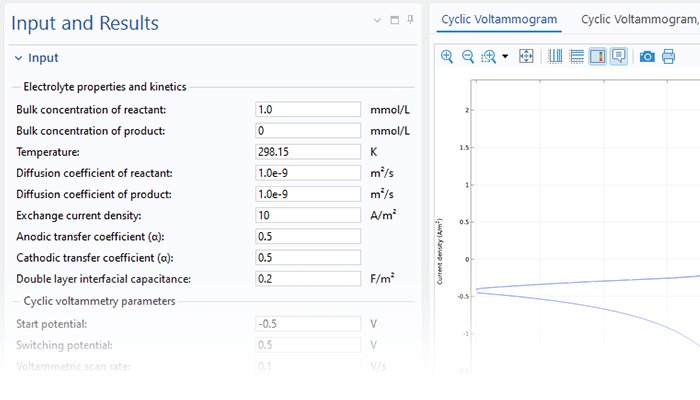This screenshot has width=700, height=400.
Task: Click the 'Temperature:' label
Action: [48, 152]
